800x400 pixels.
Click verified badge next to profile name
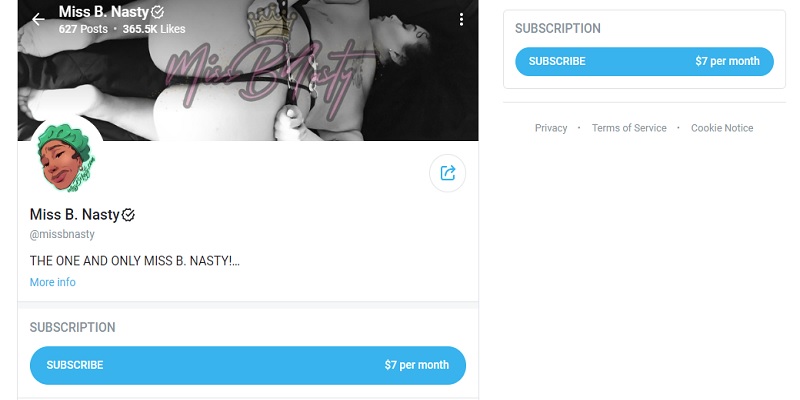(x=128, y=215)
